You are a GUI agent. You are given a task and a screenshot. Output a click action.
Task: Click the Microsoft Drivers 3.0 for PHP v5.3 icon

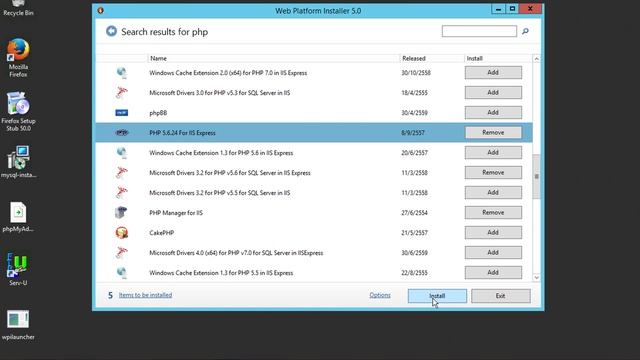(x=122, y=93)
